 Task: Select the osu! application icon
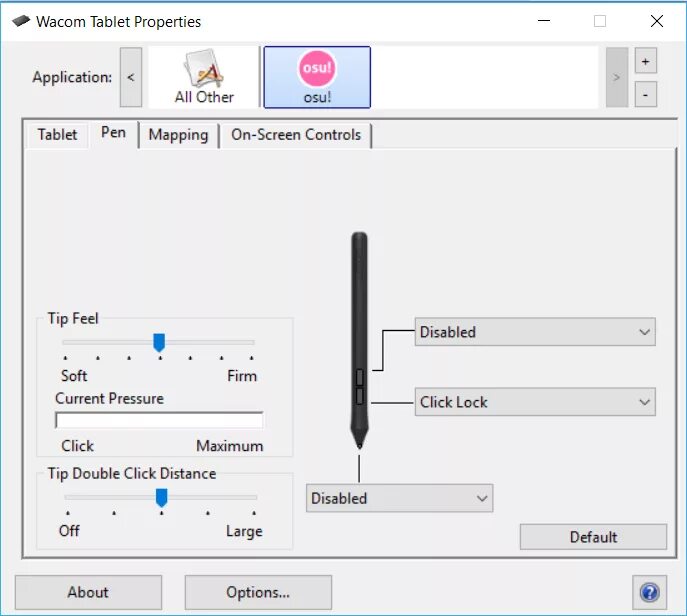tap(317, 77)
